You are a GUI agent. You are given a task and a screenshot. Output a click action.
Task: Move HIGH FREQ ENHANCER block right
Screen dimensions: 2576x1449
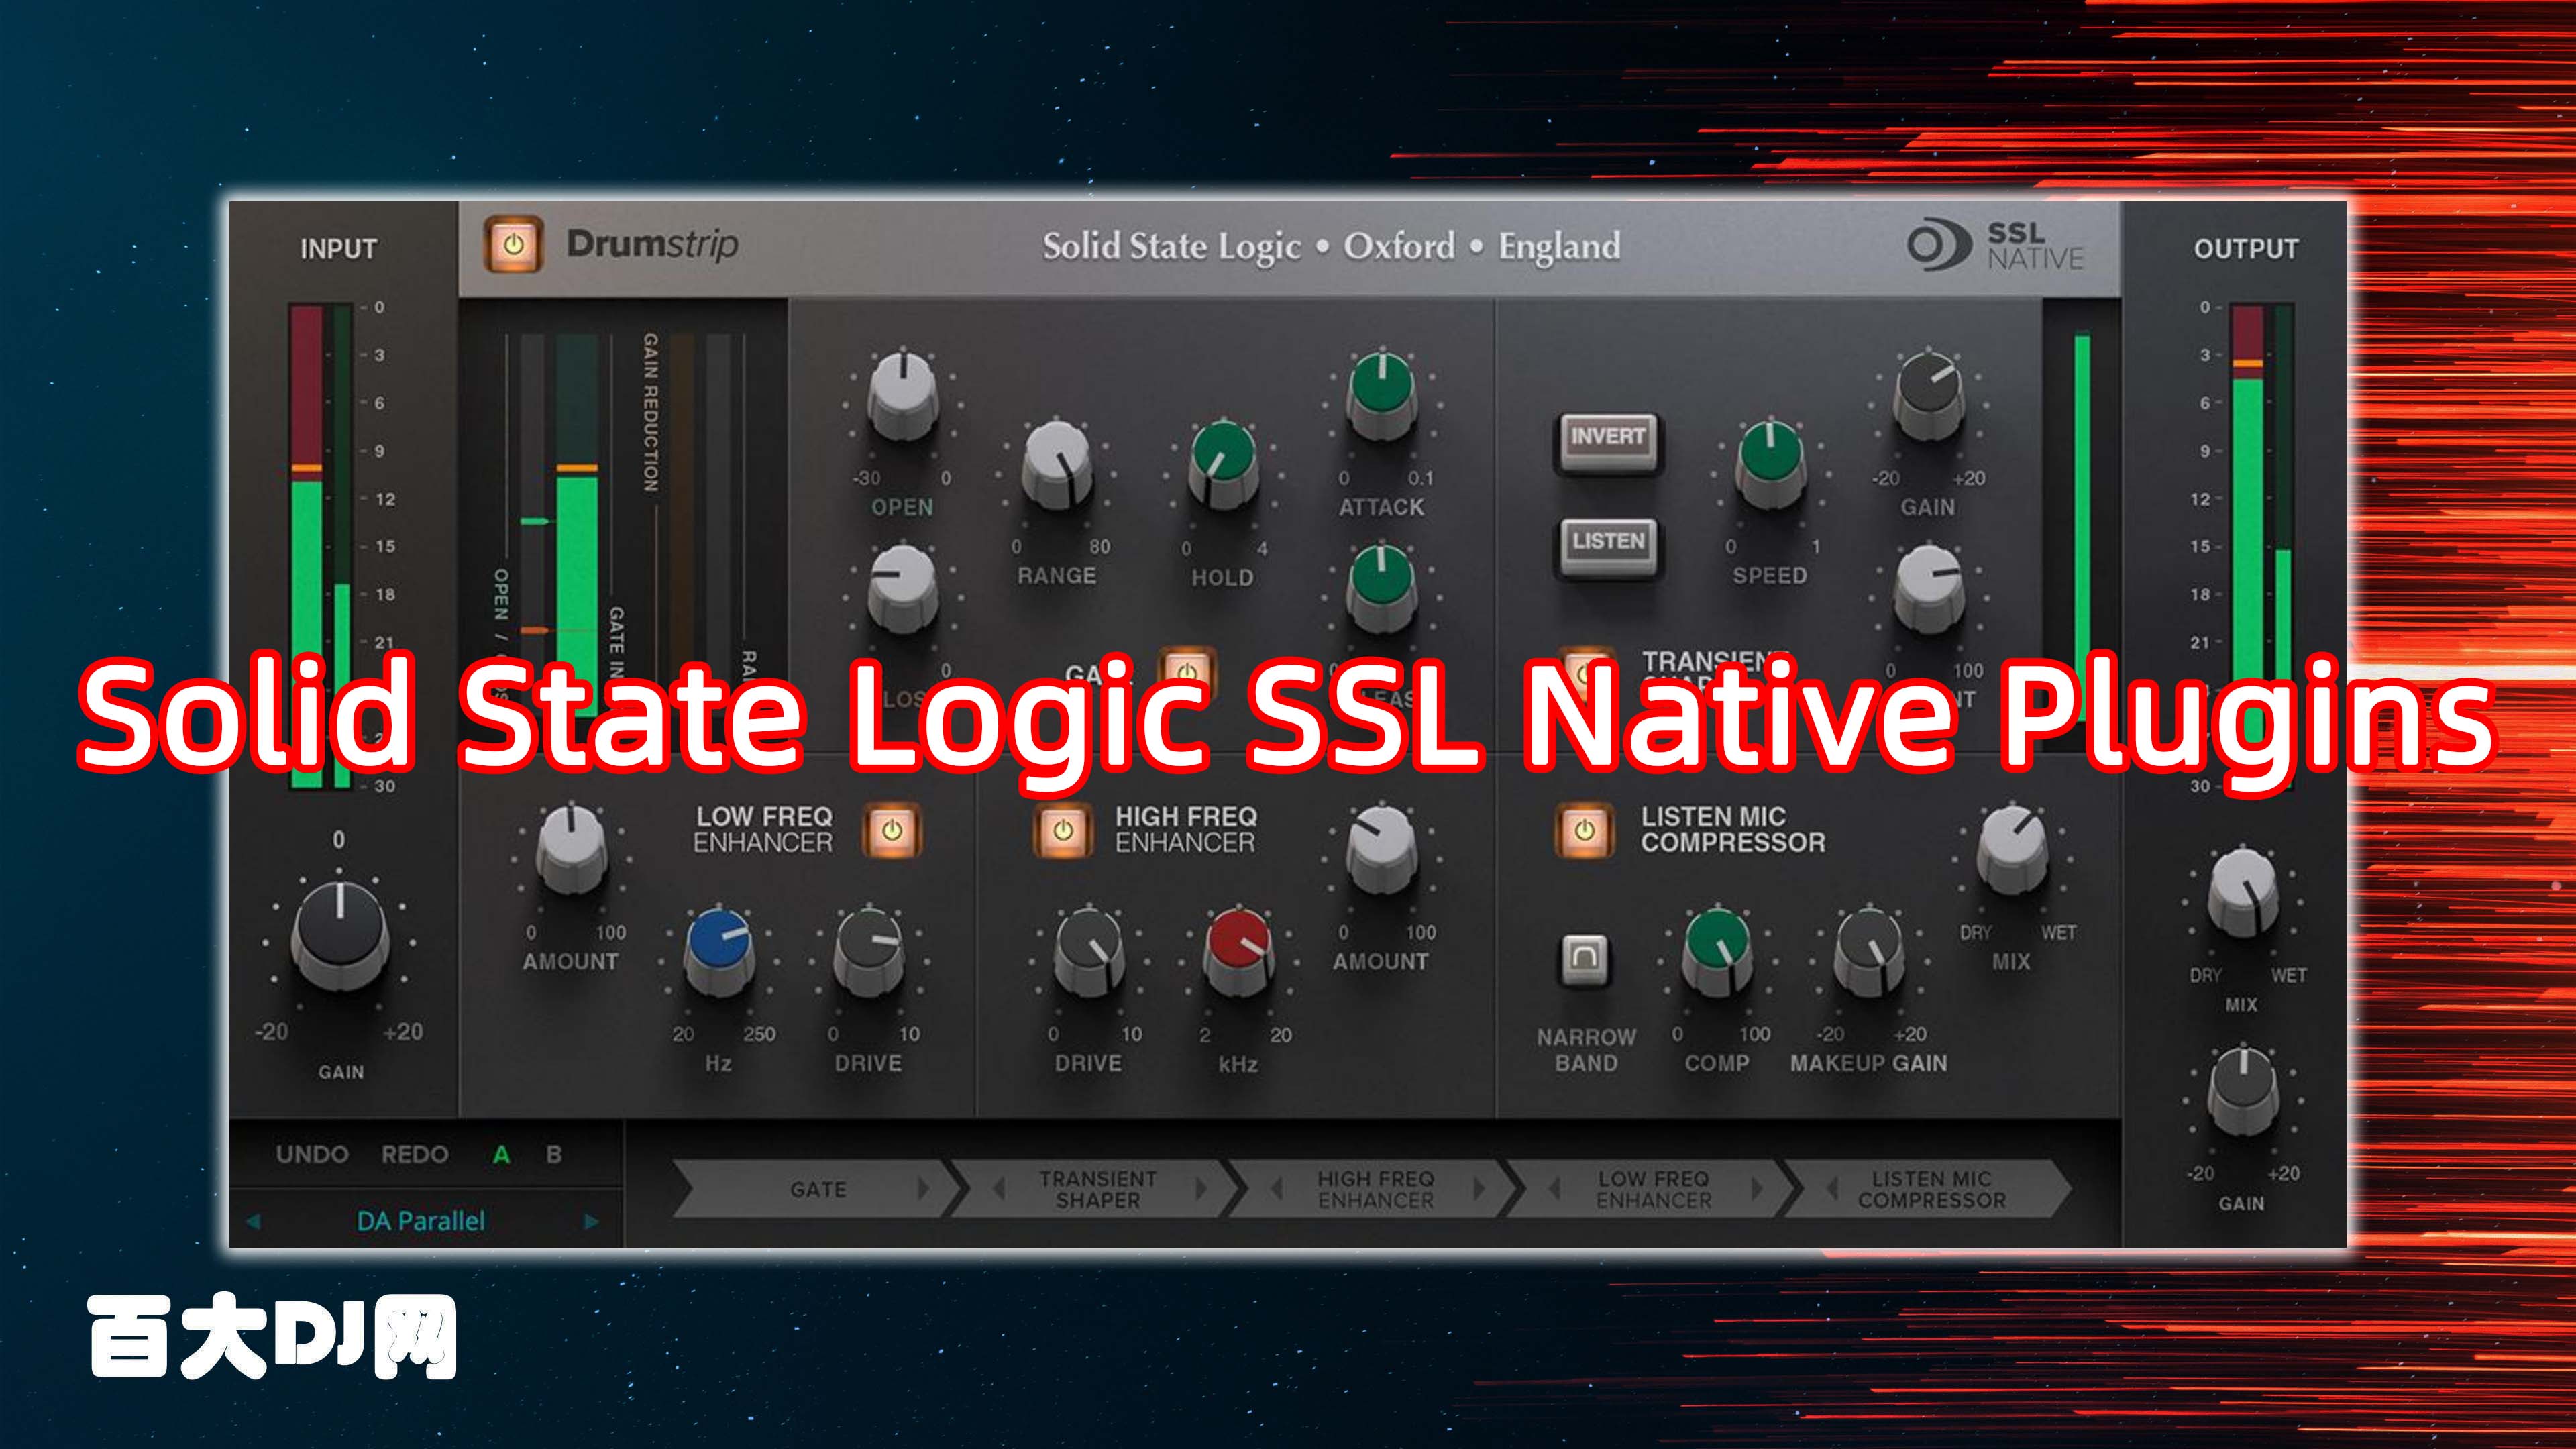[x=1479, y=1189]
